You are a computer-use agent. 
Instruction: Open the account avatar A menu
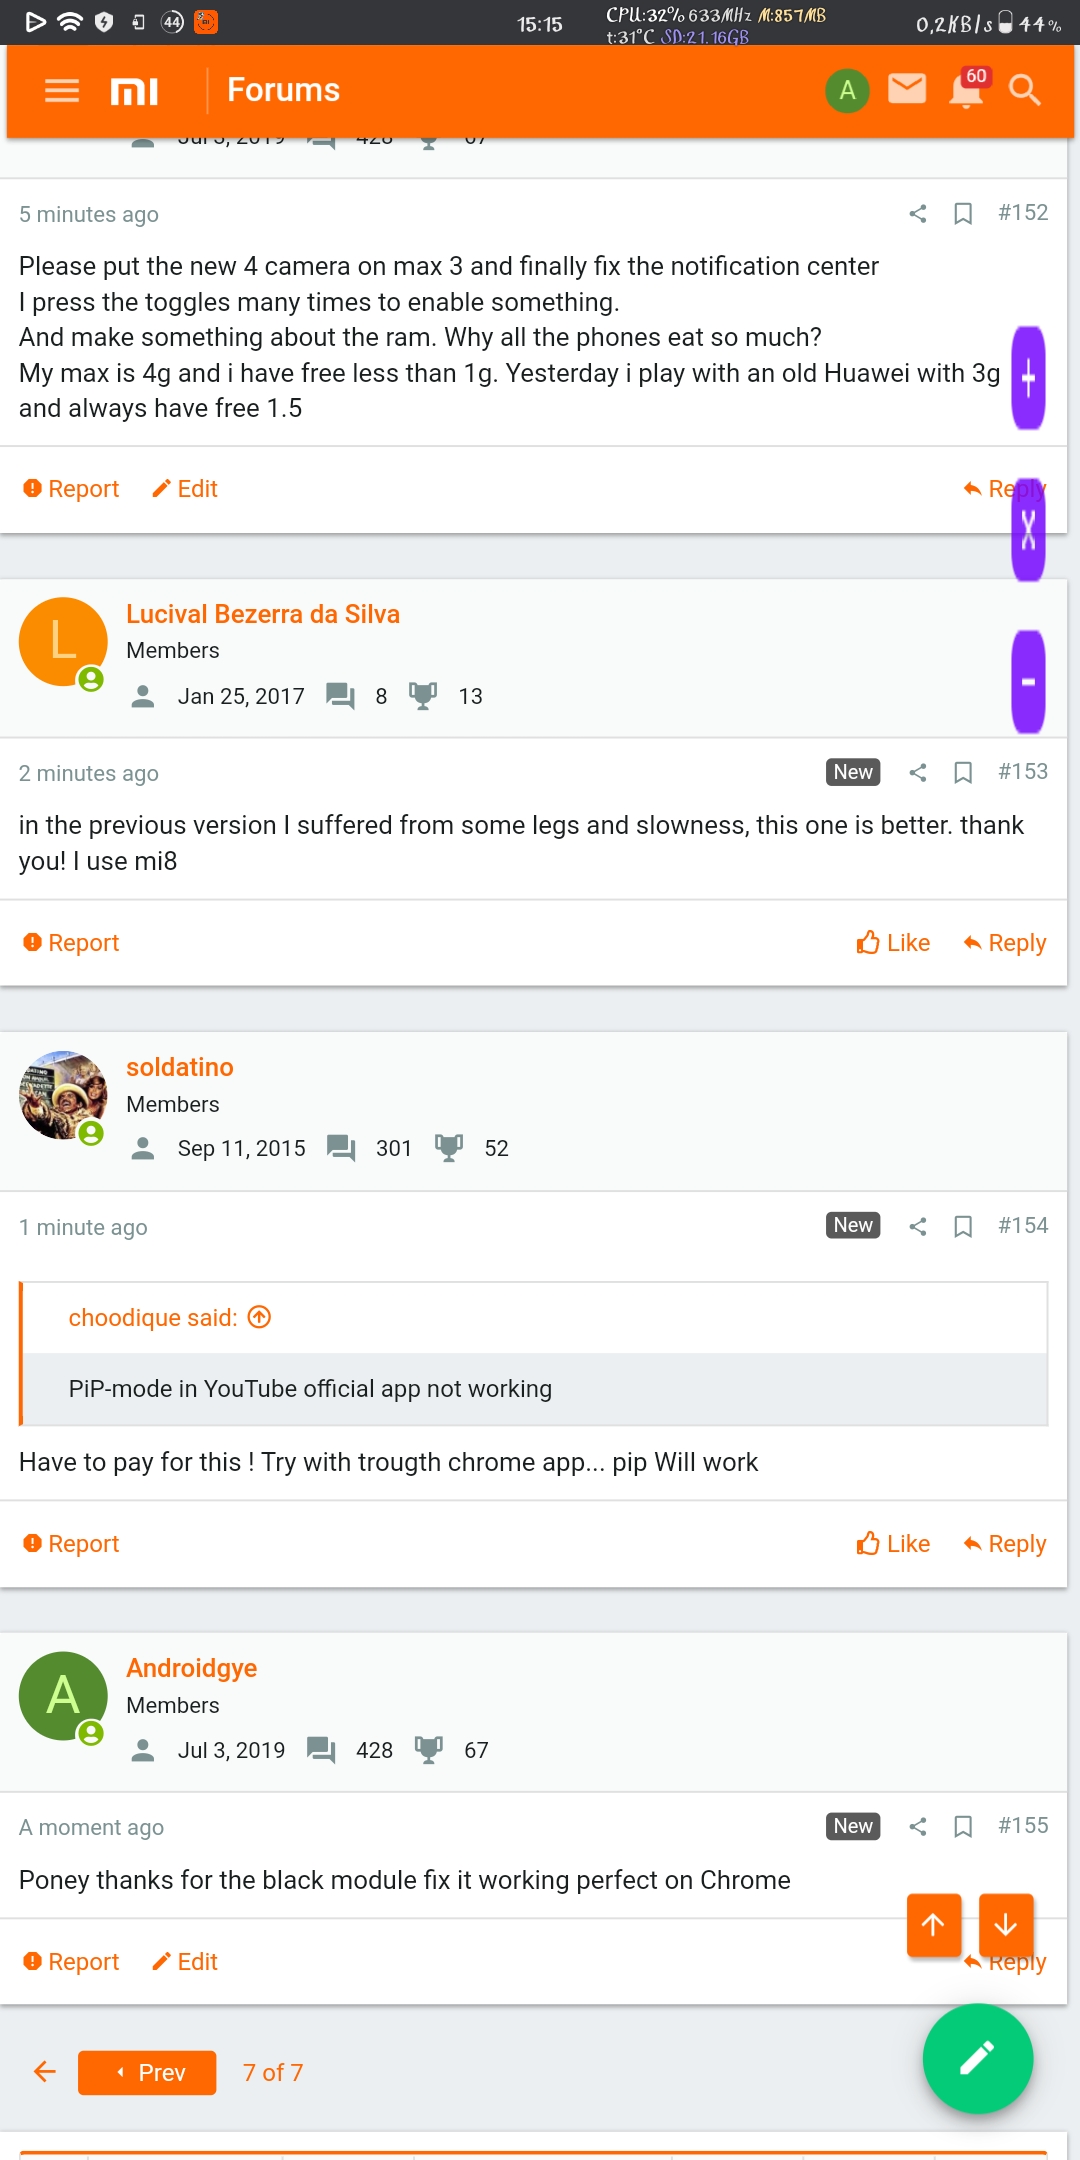click(x=847, y=90)
